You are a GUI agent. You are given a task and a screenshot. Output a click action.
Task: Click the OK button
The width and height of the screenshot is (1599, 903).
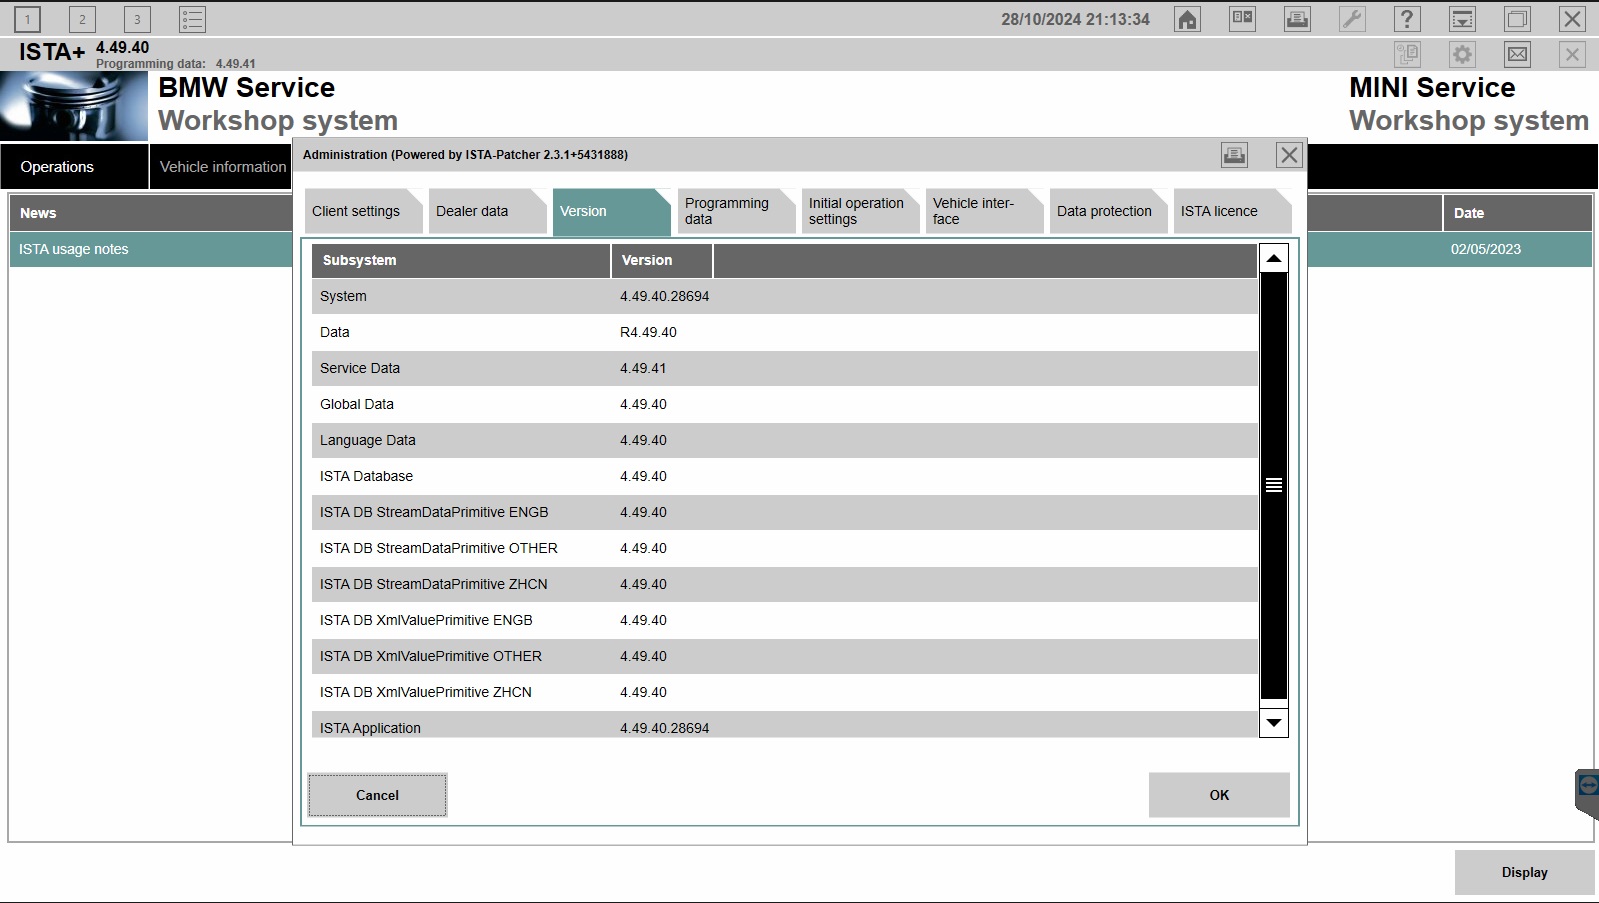coord(1219,795)
